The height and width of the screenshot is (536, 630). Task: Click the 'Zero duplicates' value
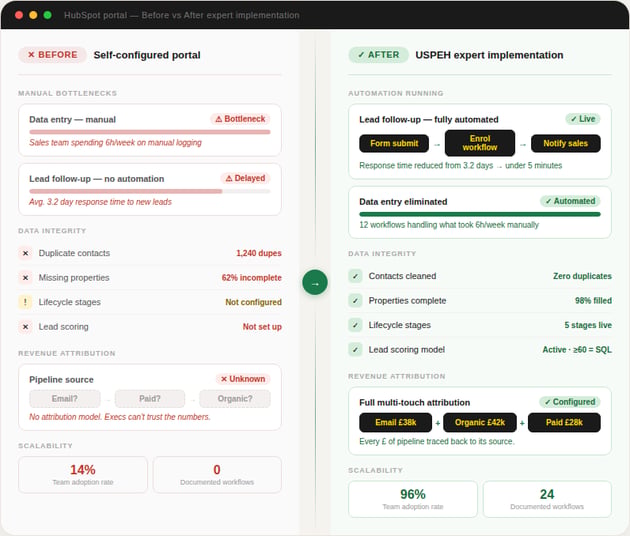tap(582, 276)
